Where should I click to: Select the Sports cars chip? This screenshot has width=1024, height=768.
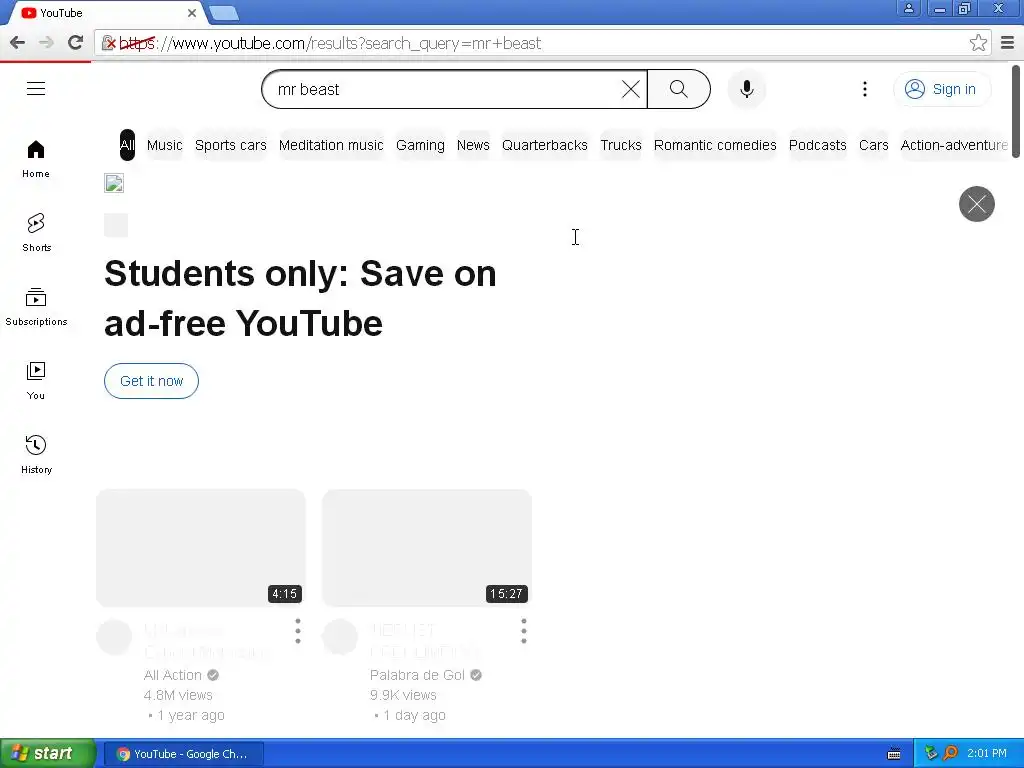[x=231, y=145]
